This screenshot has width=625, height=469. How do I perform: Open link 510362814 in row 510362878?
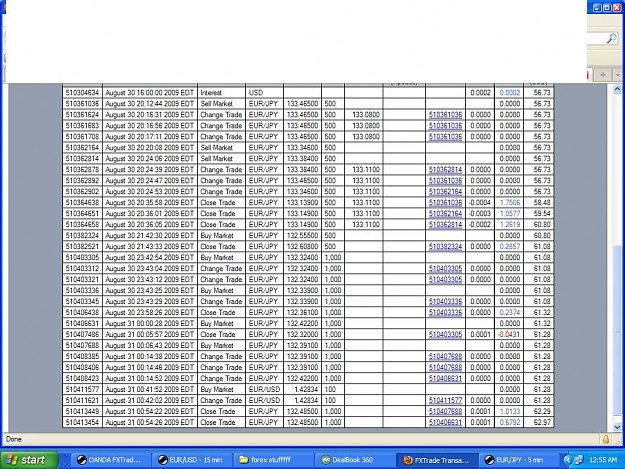point(445,170)
